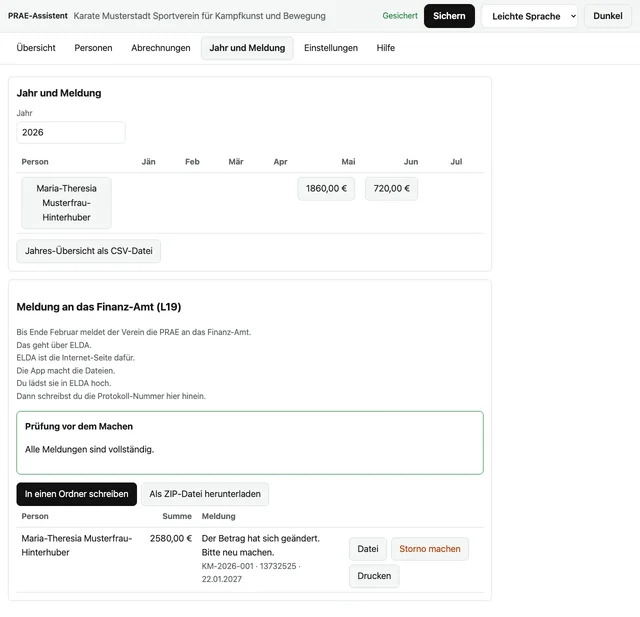640x617 pixels.
Task: Switch to dark mode with Dunkel
Action: pos(608,16)
